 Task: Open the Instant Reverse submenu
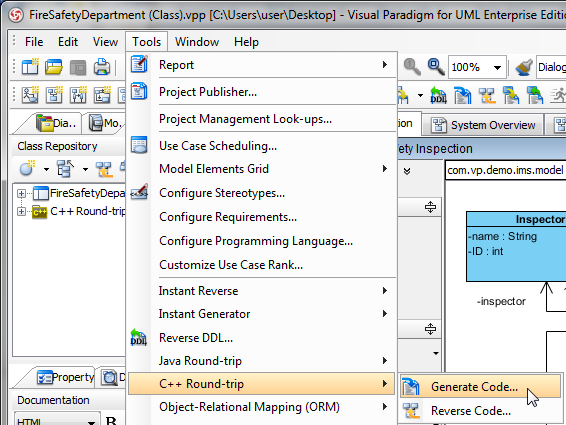point(262,291)
